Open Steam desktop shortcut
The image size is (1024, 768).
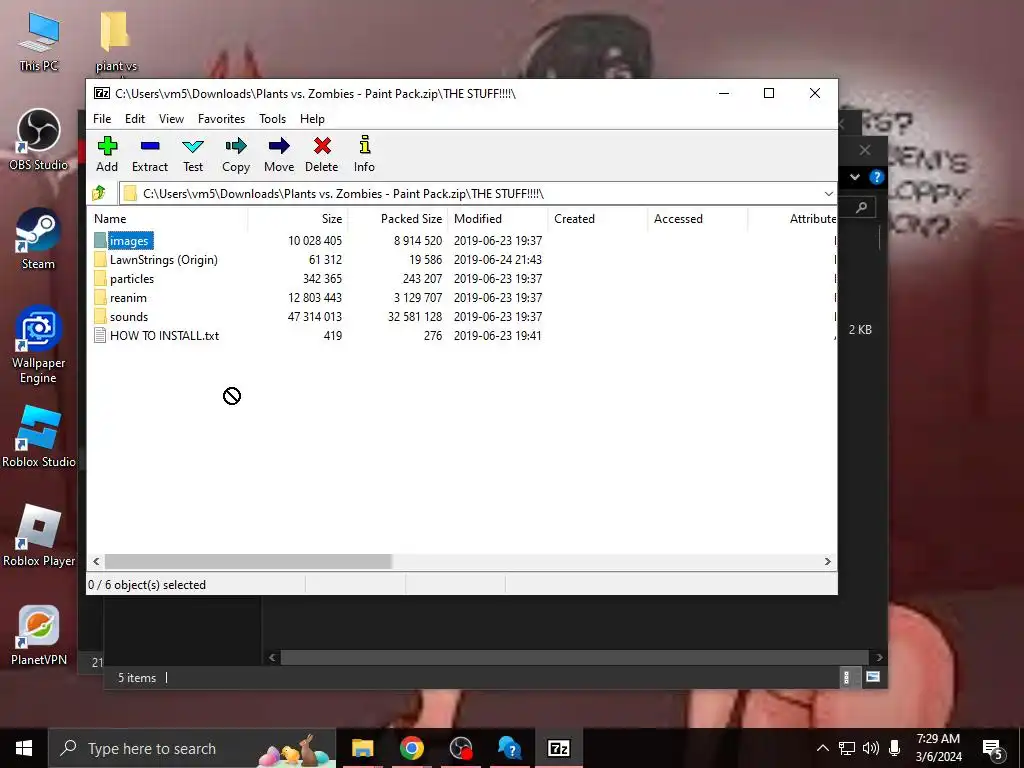[39, 238]
